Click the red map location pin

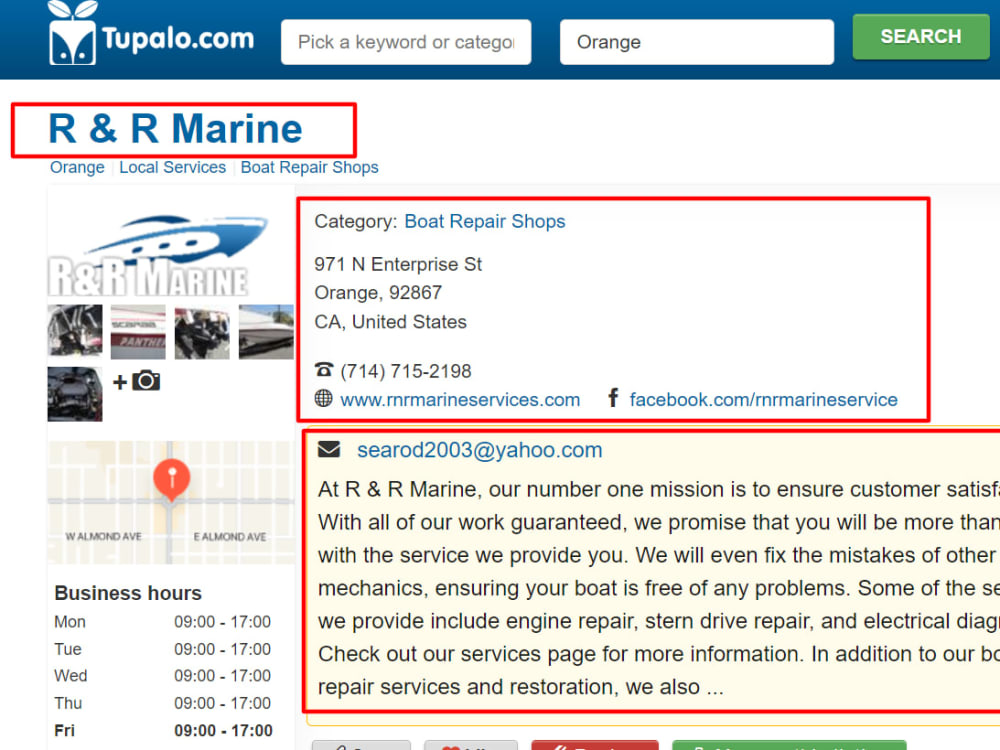[172, 479]
